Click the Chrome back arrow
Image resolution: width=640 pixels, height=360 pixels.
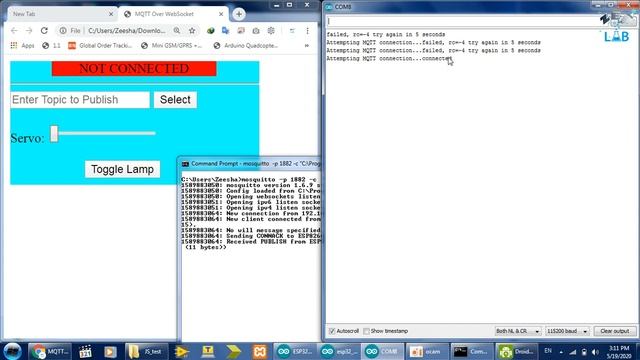pyautogui.click(x=14, y=31)
